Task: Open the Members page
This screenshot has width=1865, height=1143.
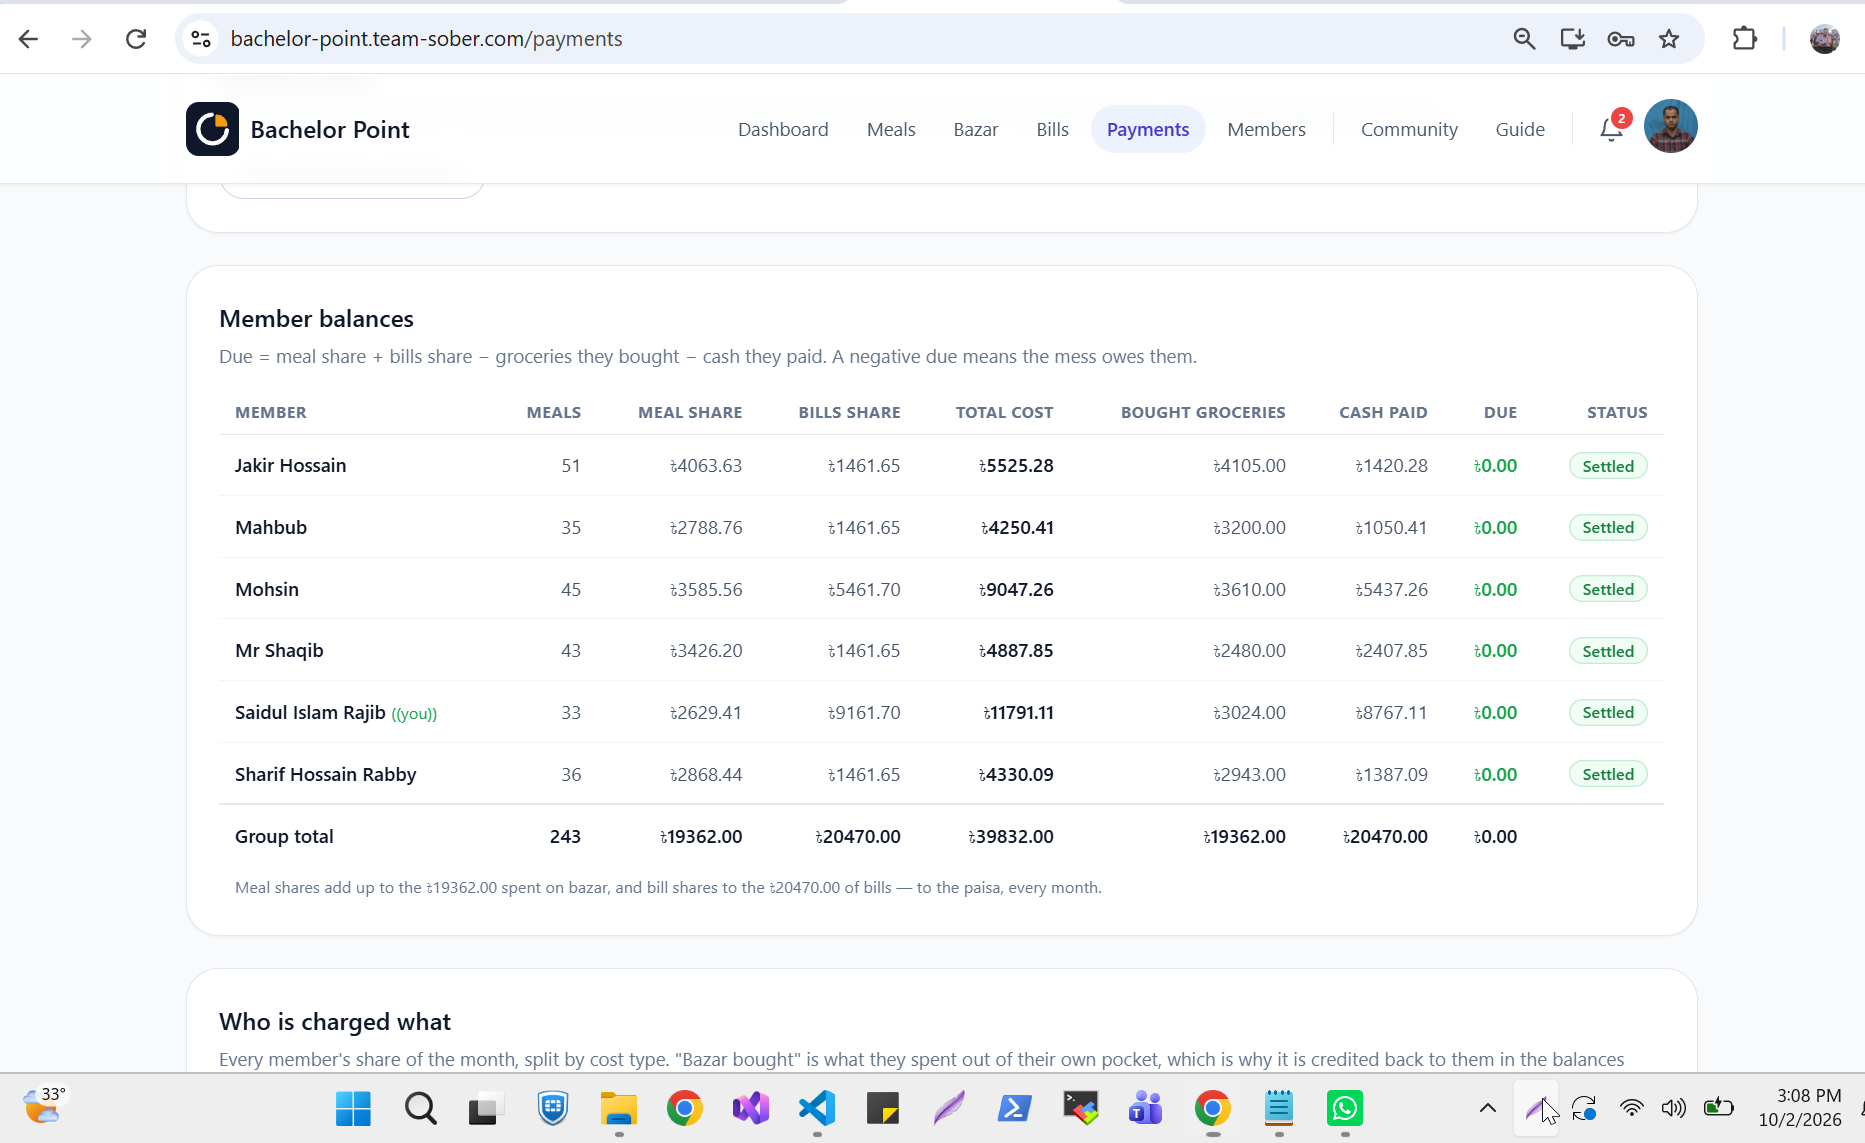Action: pyautogui.click(x=1266, y=129)
